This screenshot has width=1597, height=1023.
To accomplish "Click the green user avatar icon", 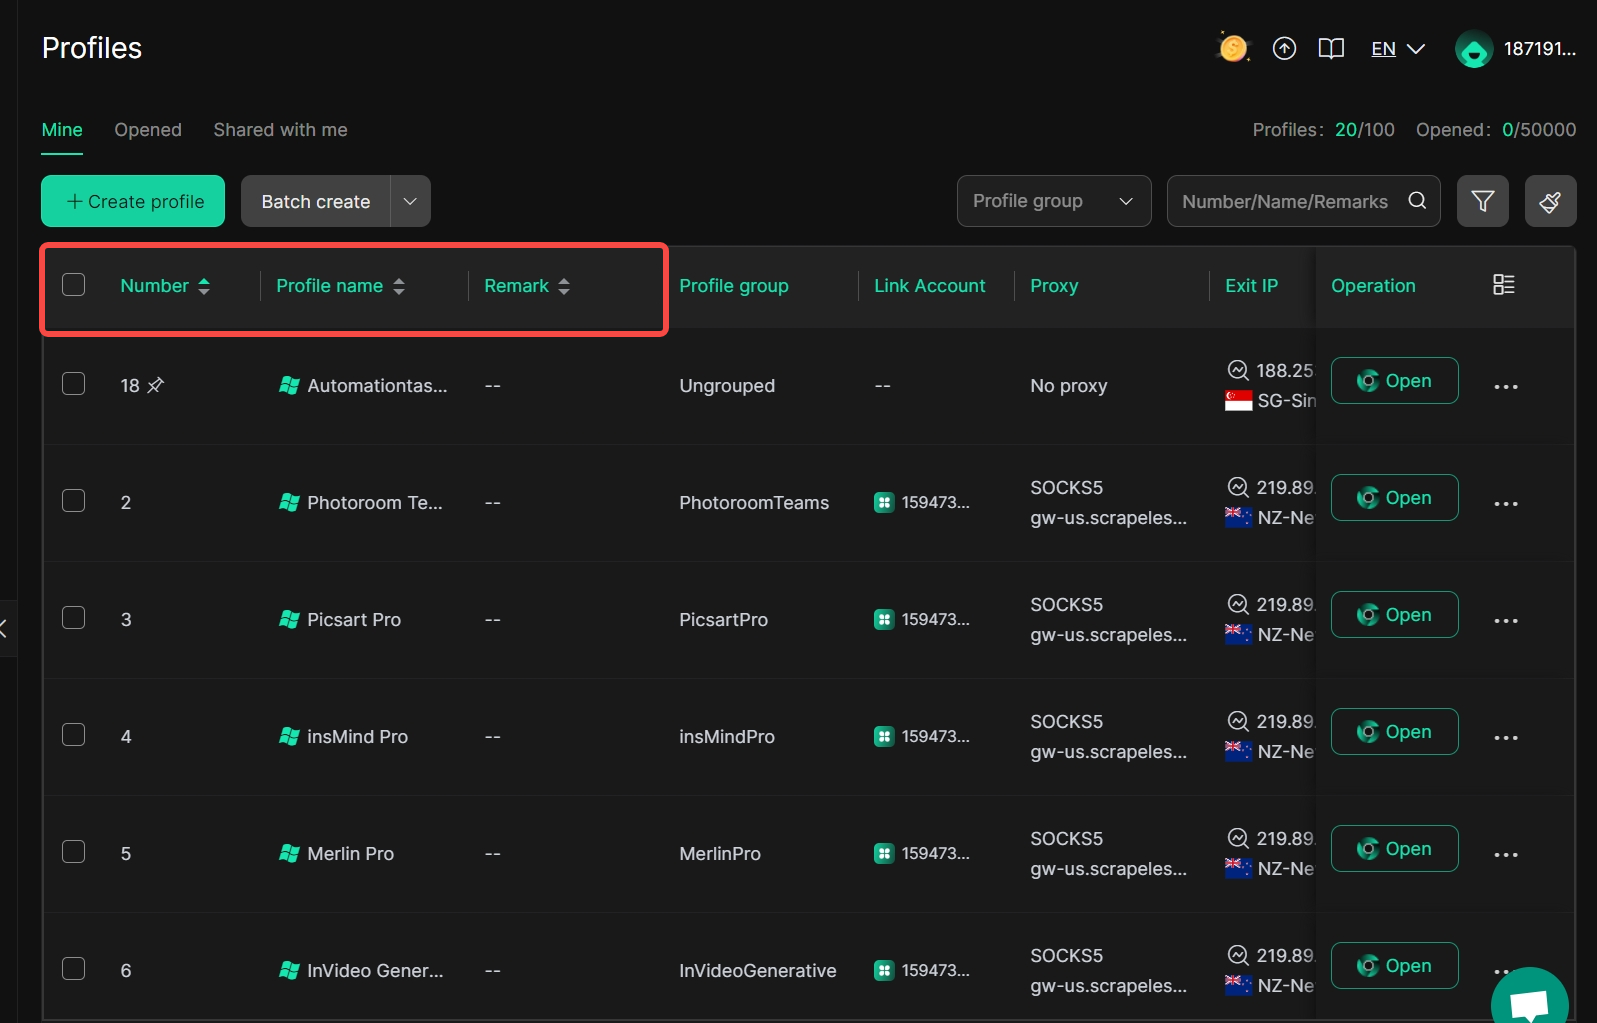I will 1474,49.
